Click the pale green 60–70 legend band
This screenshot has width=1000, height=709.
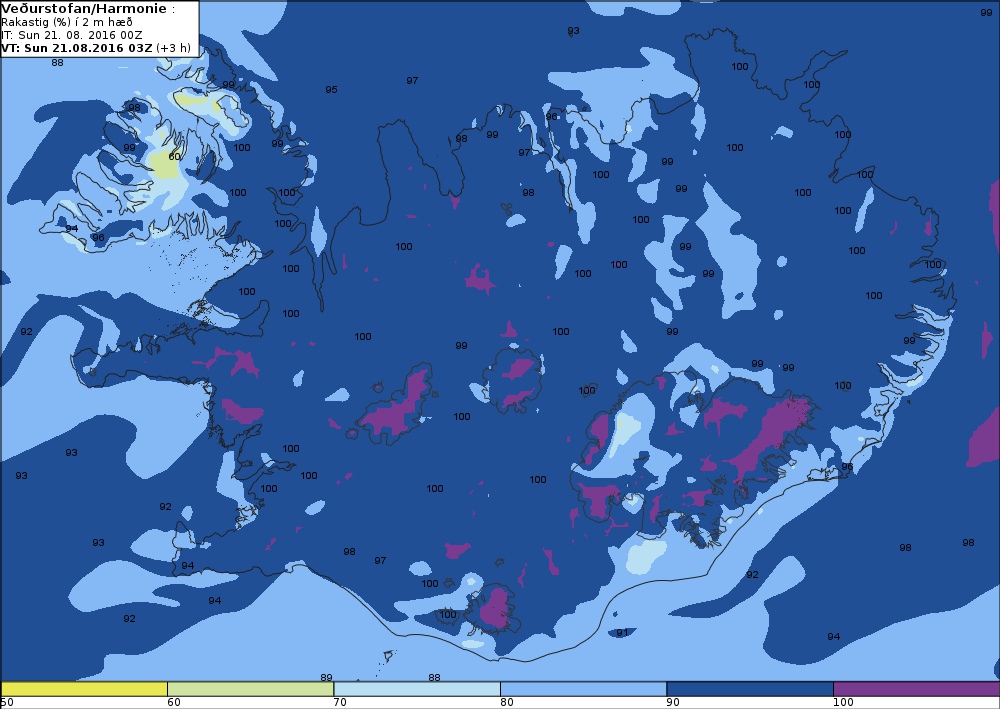tap(250, 689)
